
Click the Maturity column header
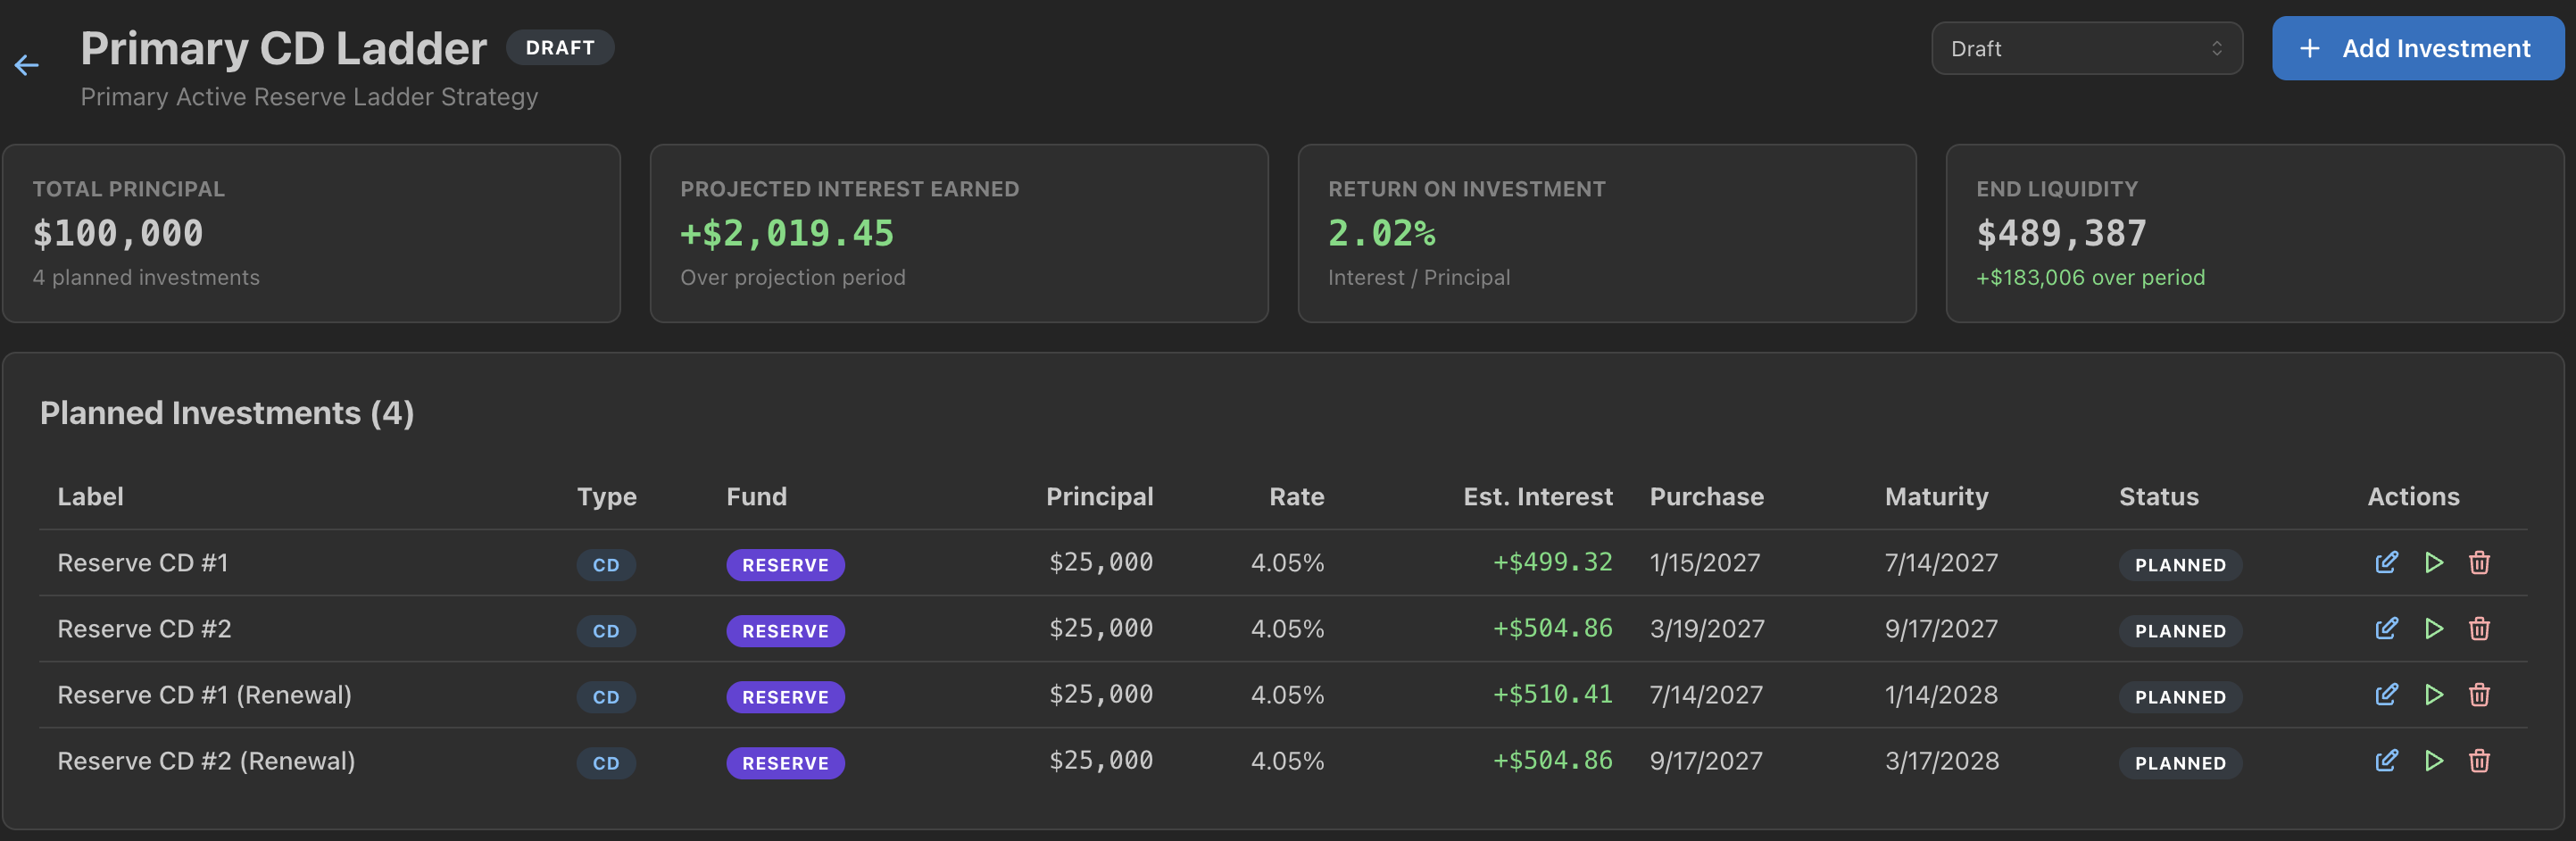click(x=1936, y=496)
